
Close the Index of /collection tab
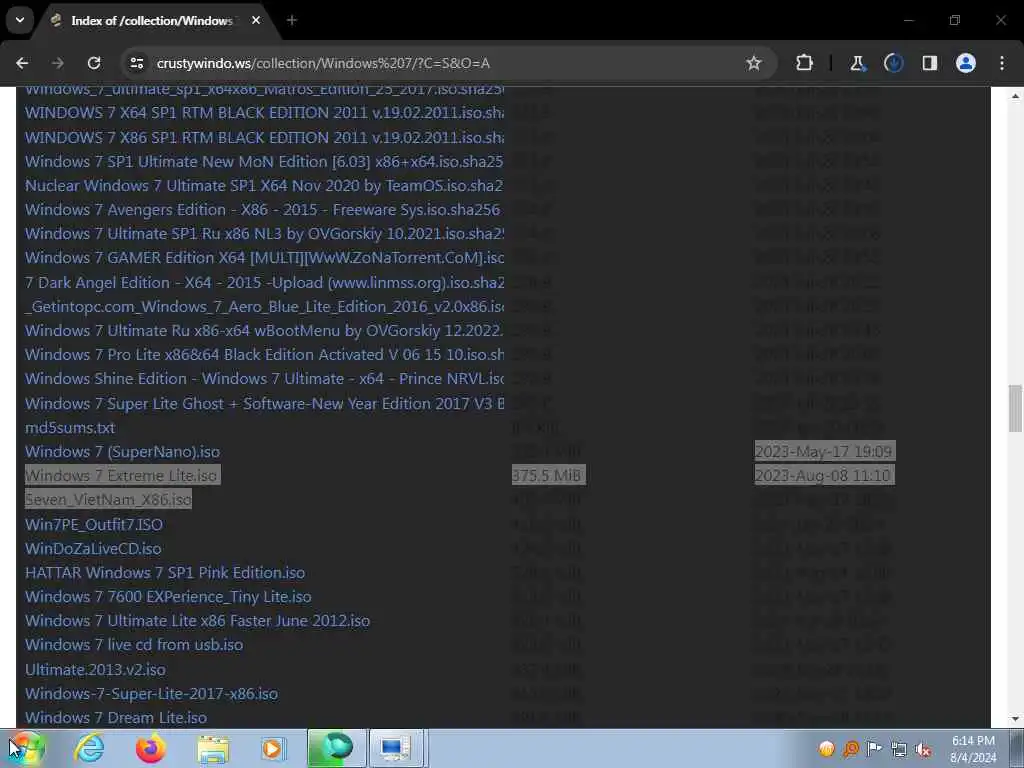click(256, 20)
